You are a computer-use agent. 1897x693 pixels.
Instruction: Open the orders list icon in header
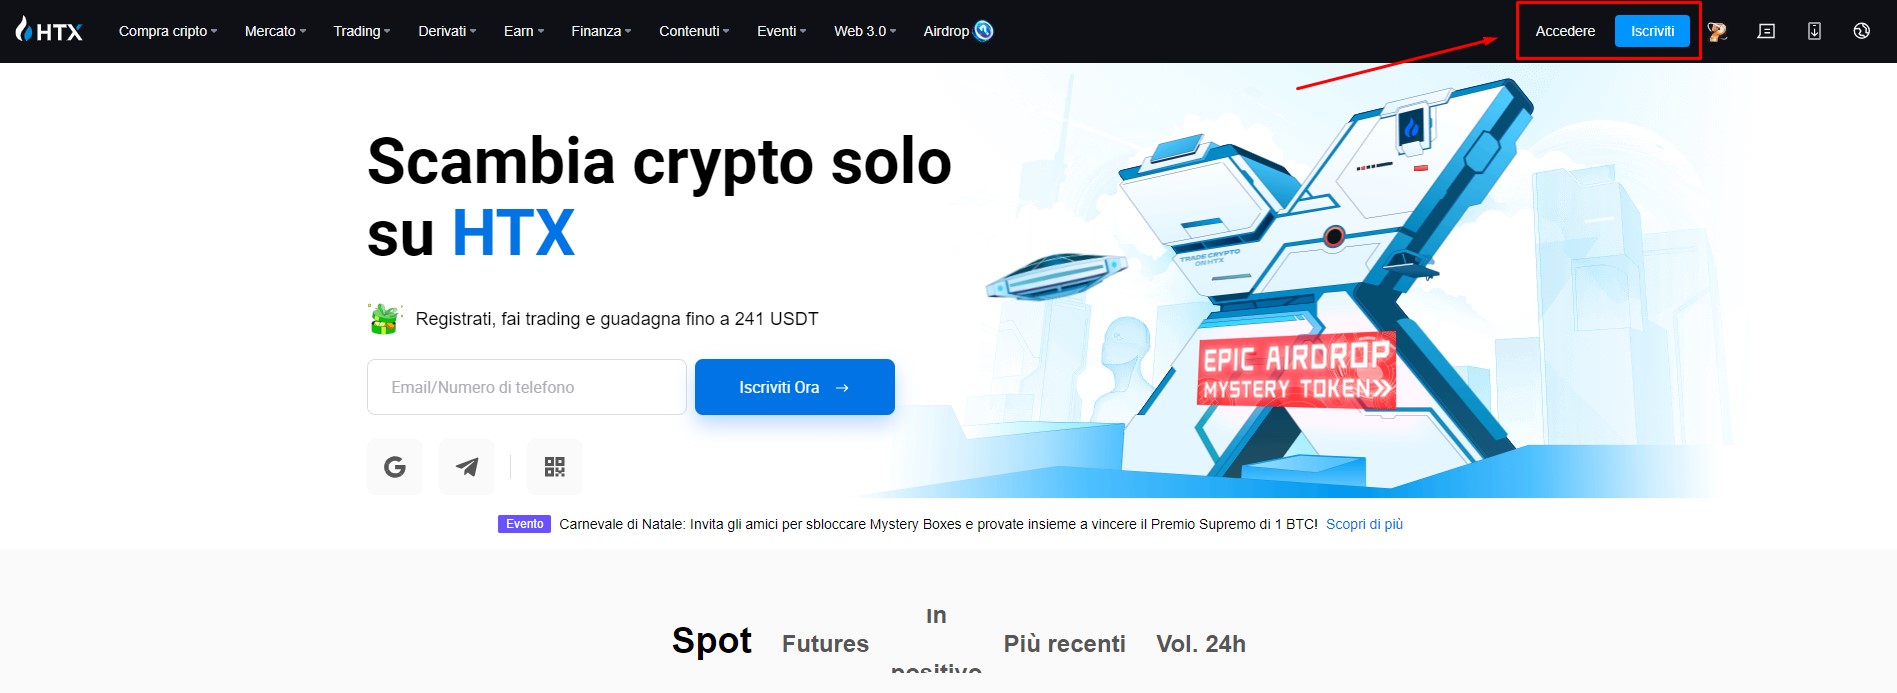coord(1766,31)
